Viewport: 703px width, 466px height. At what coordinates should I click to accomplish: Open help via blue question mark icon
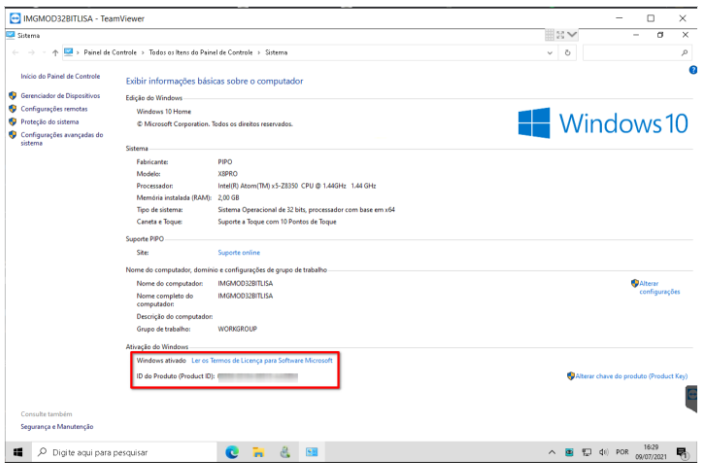693,70
